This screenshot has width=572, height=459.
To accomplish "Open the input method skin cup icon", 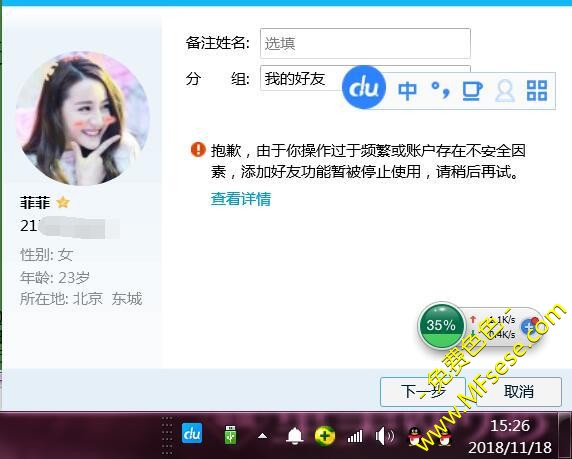I will [x=472, y=90].
